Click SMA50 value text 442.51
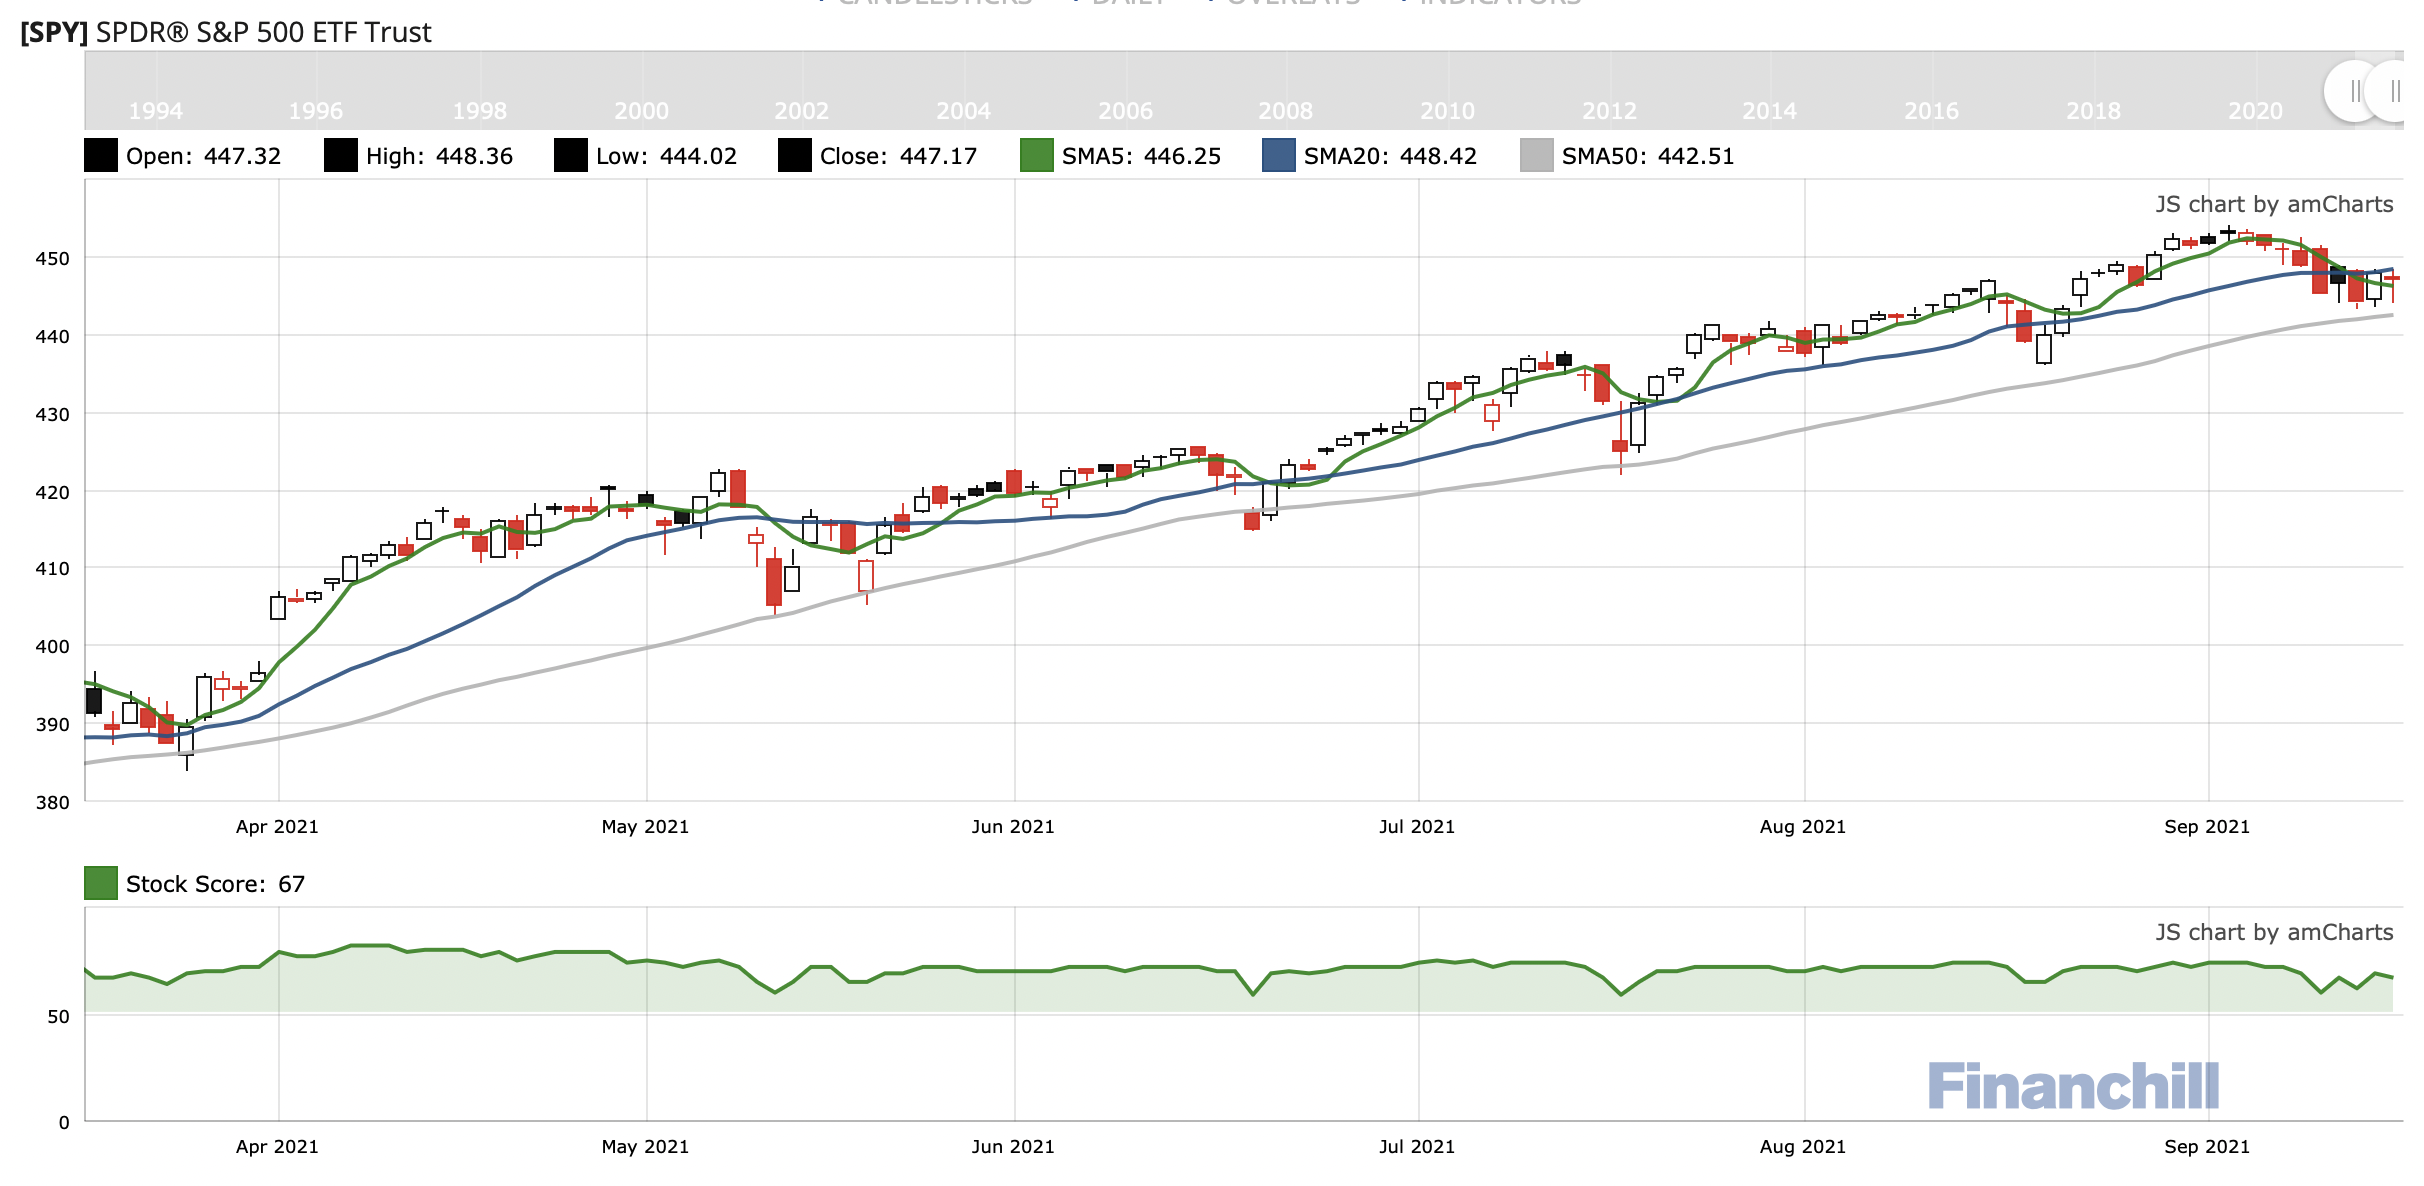 click(1695, 156)
